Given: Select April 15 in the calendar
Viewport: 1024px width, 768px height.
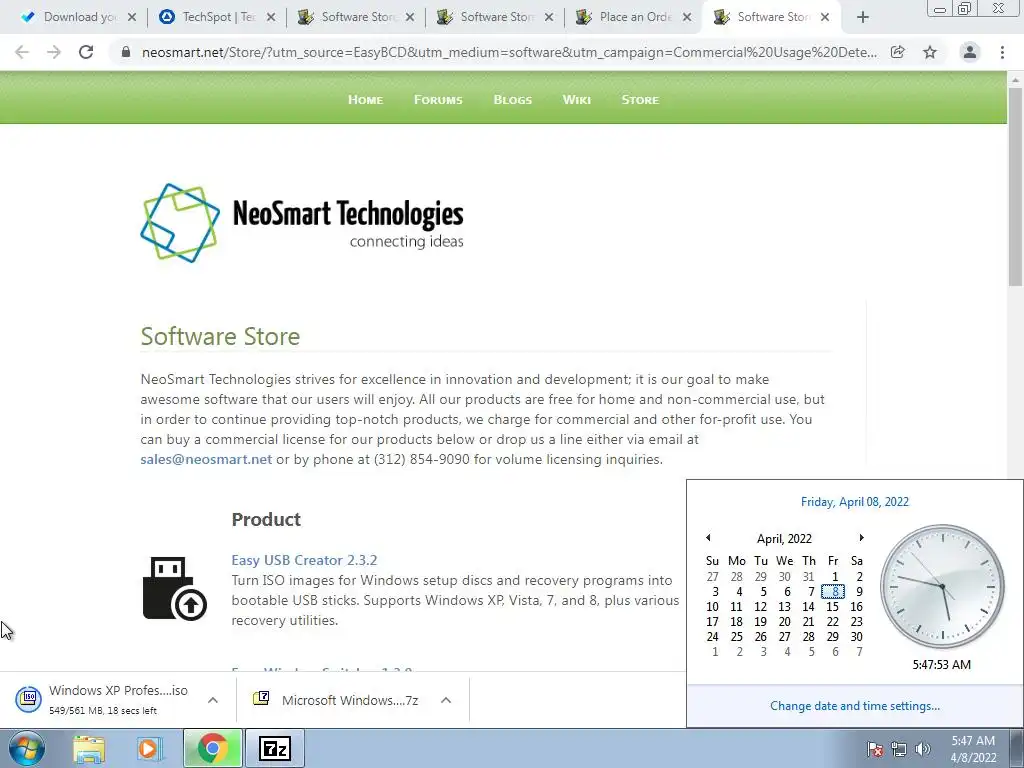Looking at the screenshot, I should coord(833,607).
